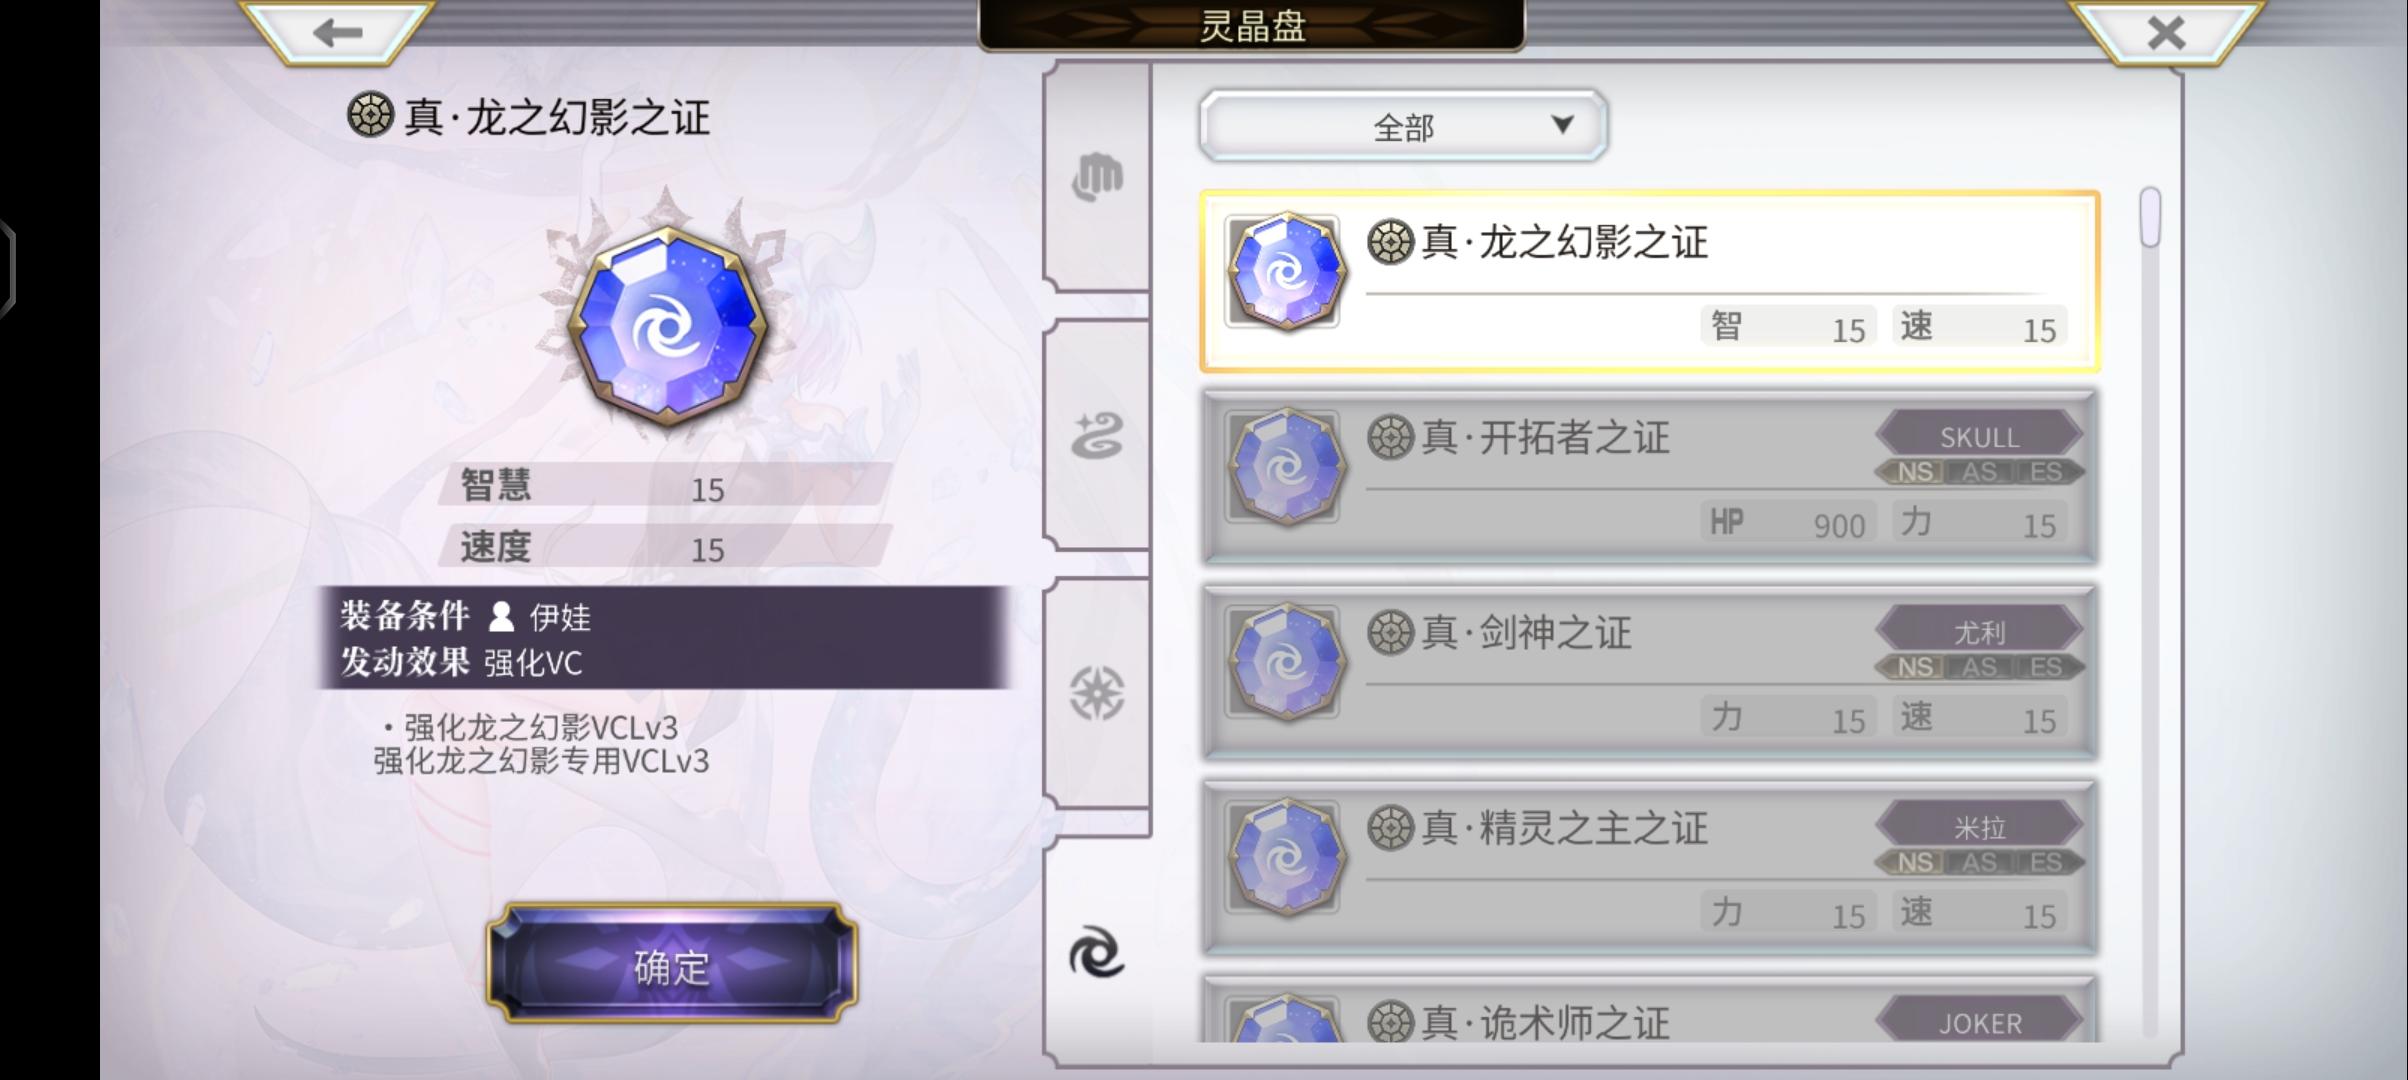Click the list scrollbar handle
The height and width of the screenshot is (1080, 2408).
coord(2150,216)
